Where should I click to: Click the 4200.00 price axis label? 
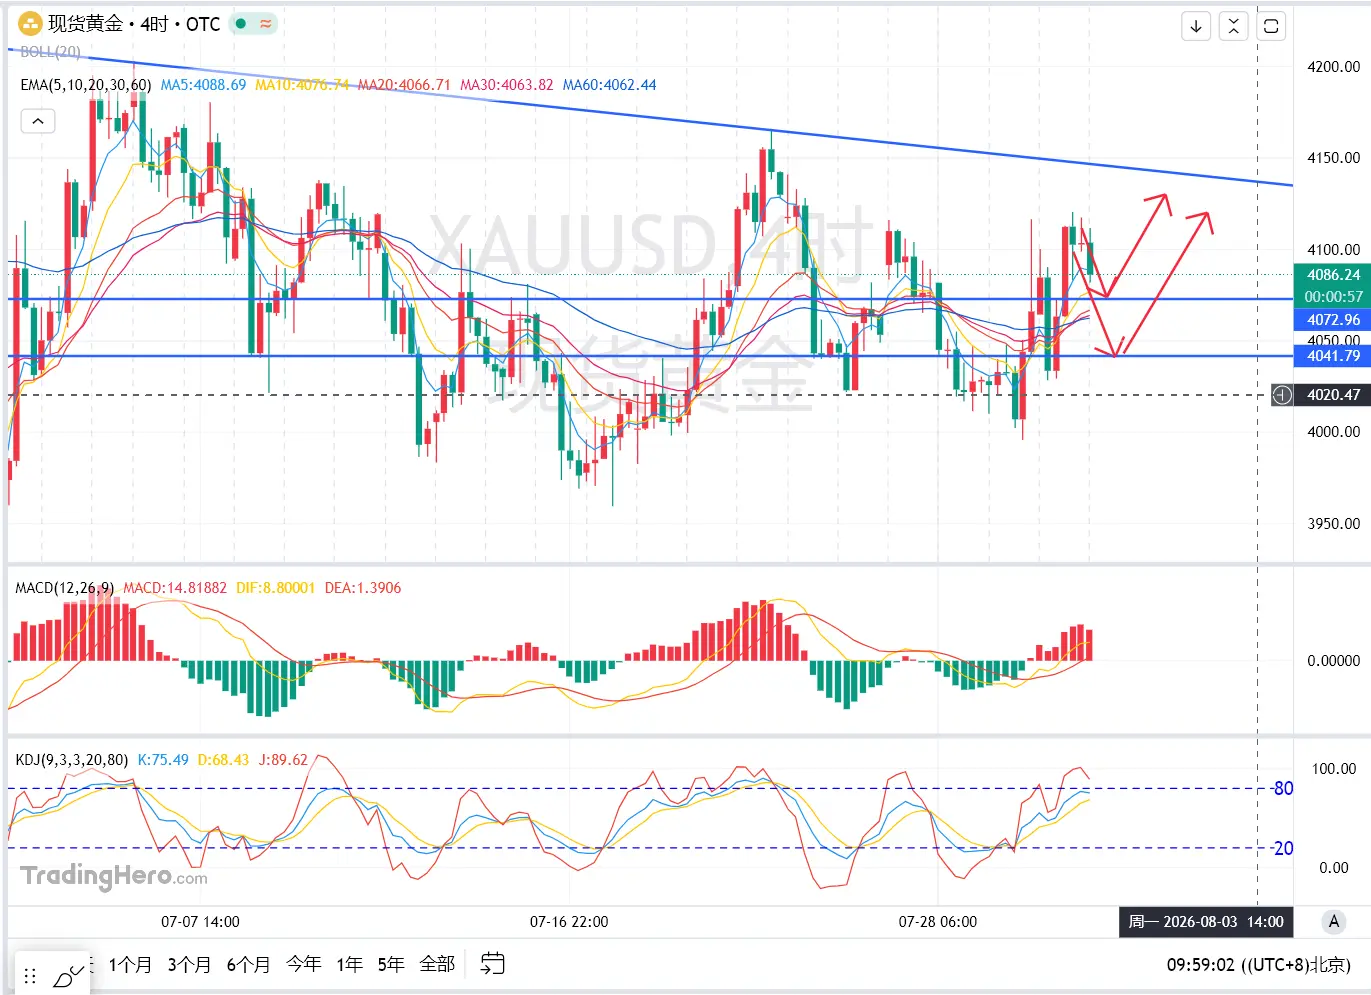point(1333,67)
